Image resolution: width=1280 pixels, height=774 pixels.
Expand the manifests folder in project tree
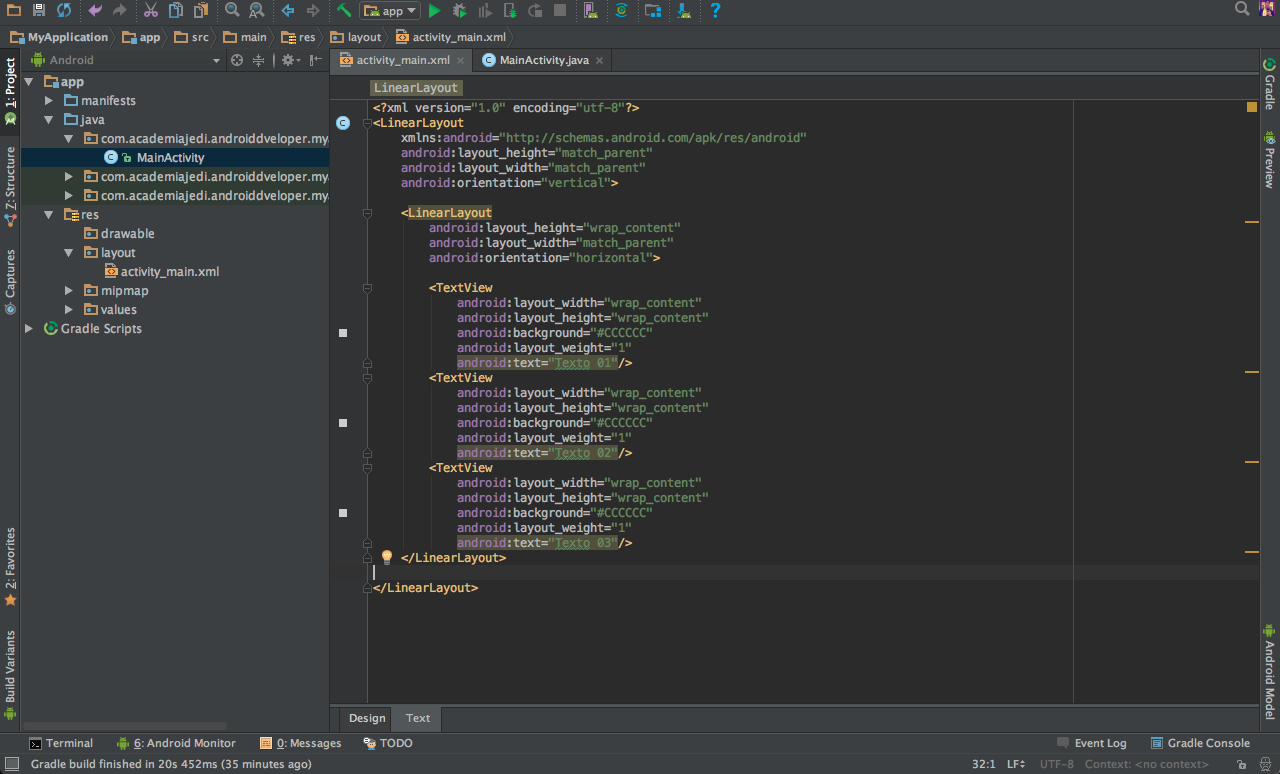(x=48, y=101)
